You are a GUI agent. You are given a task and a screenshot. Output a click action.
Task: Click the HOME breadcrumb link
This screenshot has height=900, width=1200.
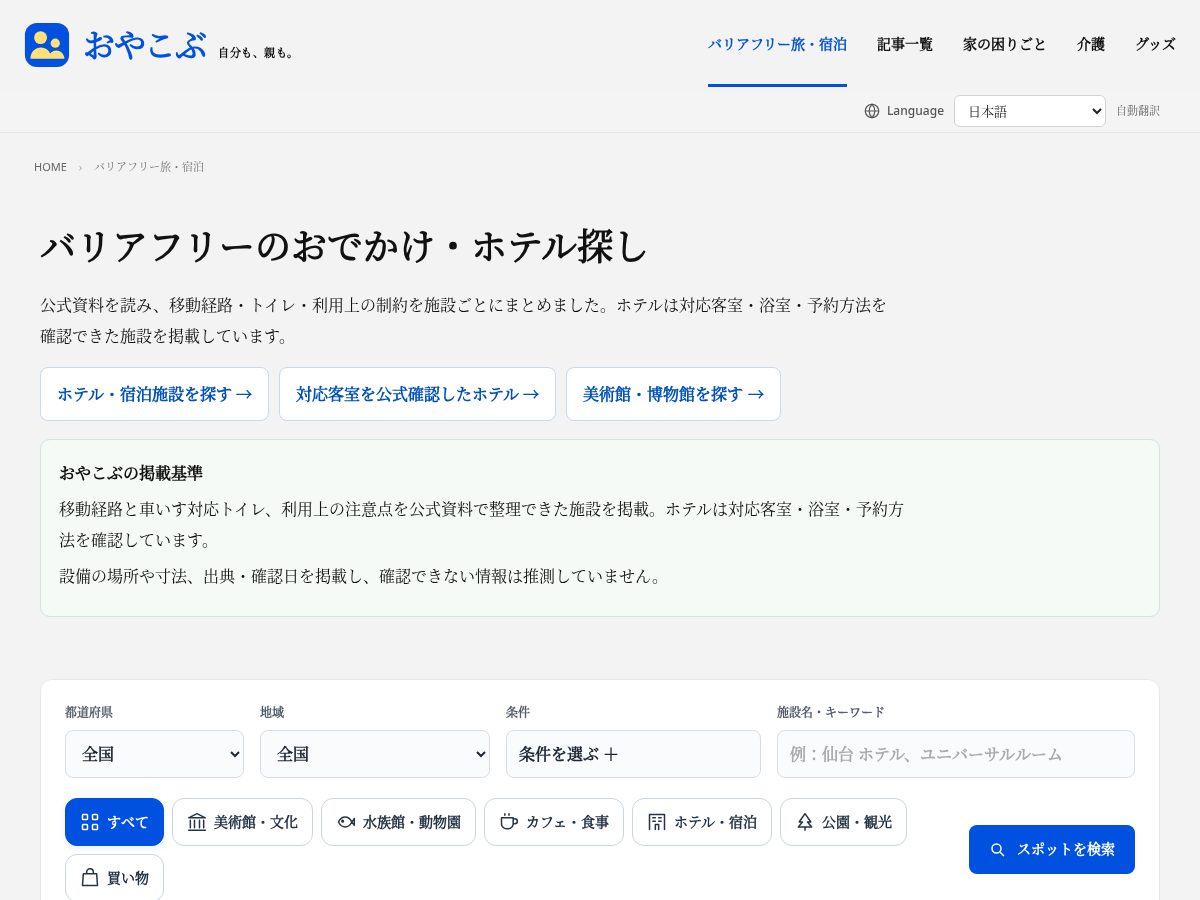pos(50,167)
